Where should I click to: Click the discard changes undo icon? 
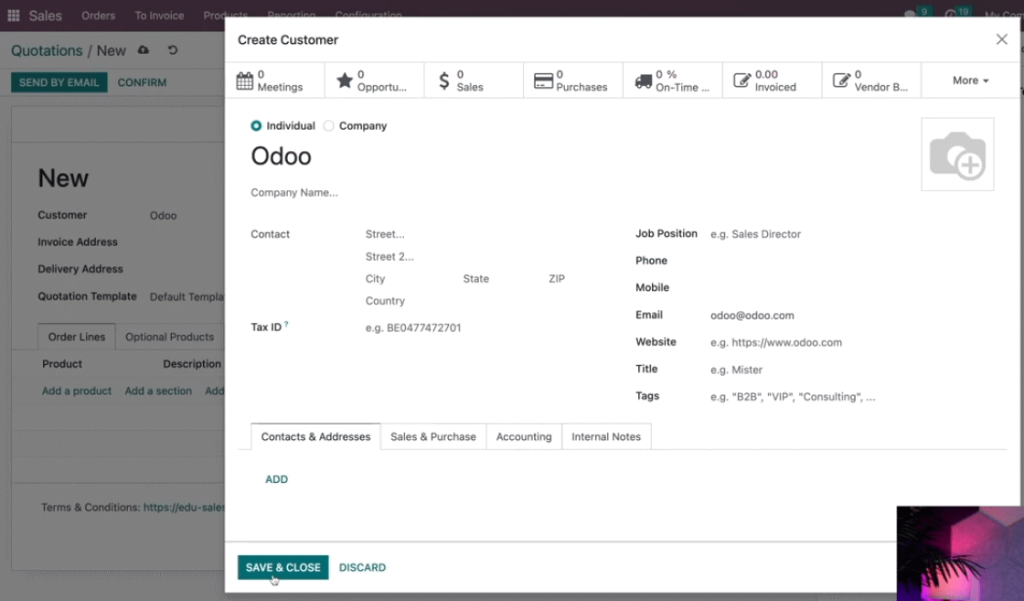(x=172, y=50)
